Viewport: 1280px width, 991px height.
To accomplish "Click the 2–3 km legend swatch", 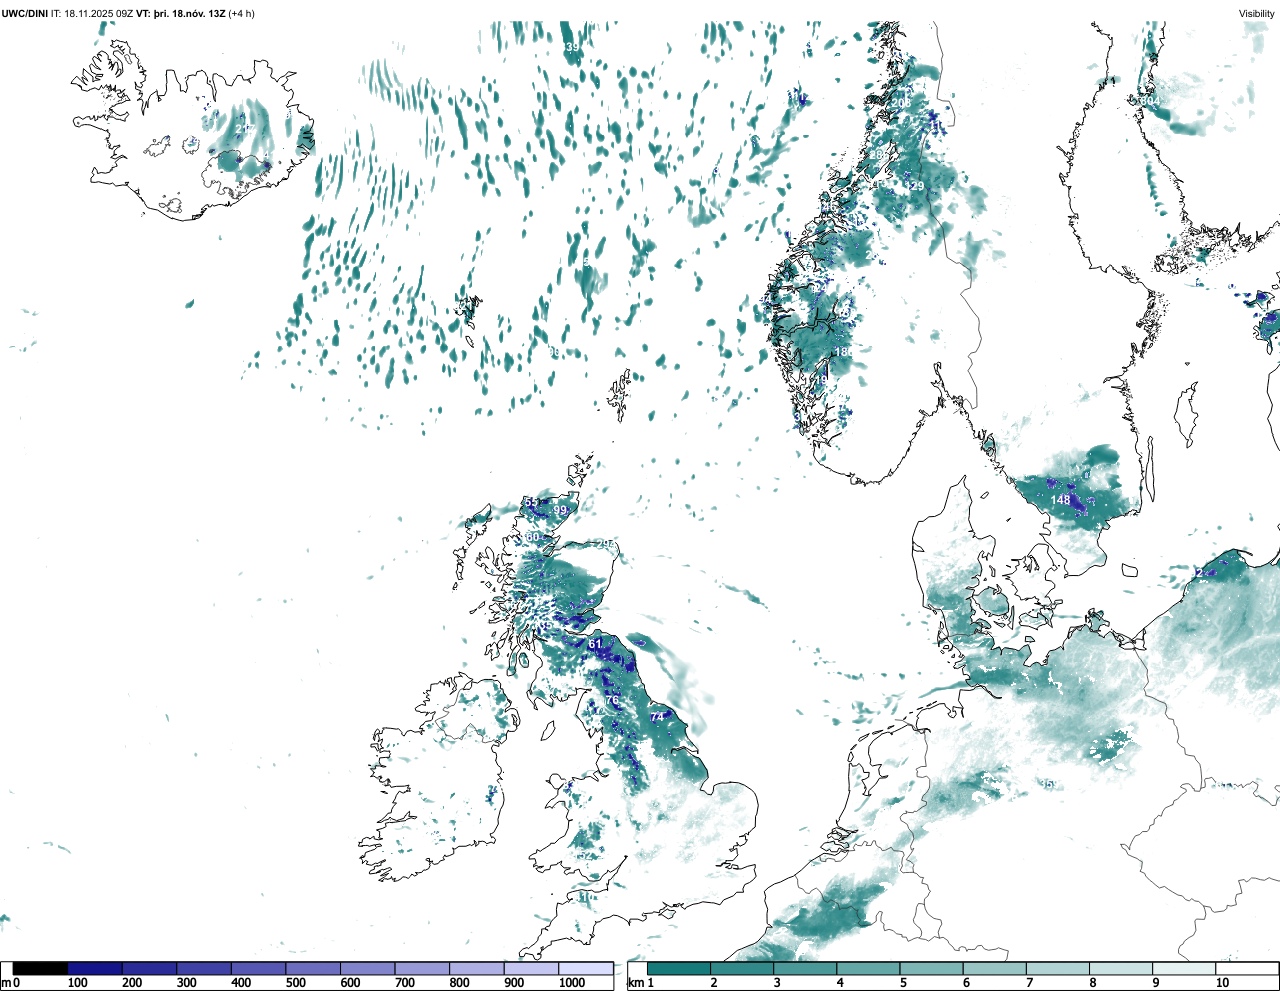I will (742, 968).
